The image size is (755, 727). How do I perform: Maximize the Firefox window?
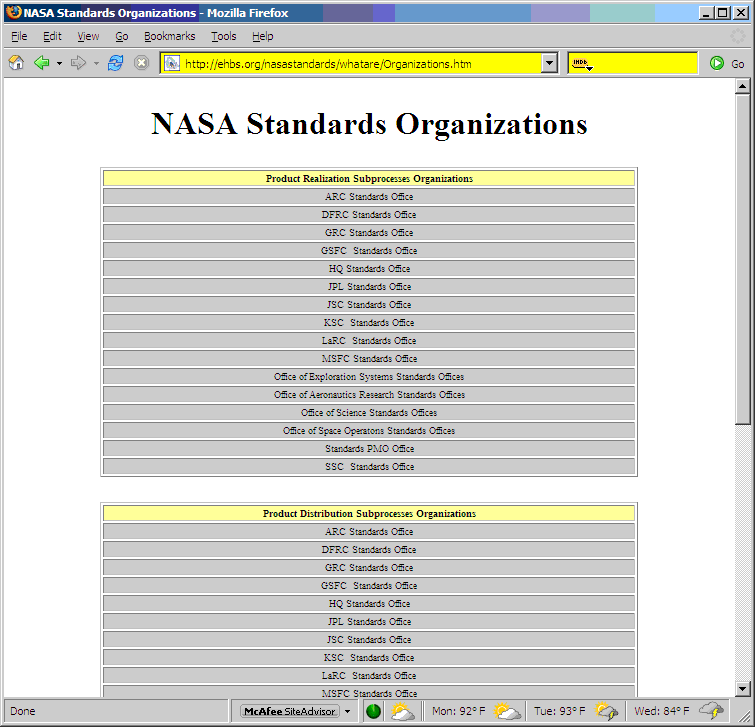tap(723, 13)
